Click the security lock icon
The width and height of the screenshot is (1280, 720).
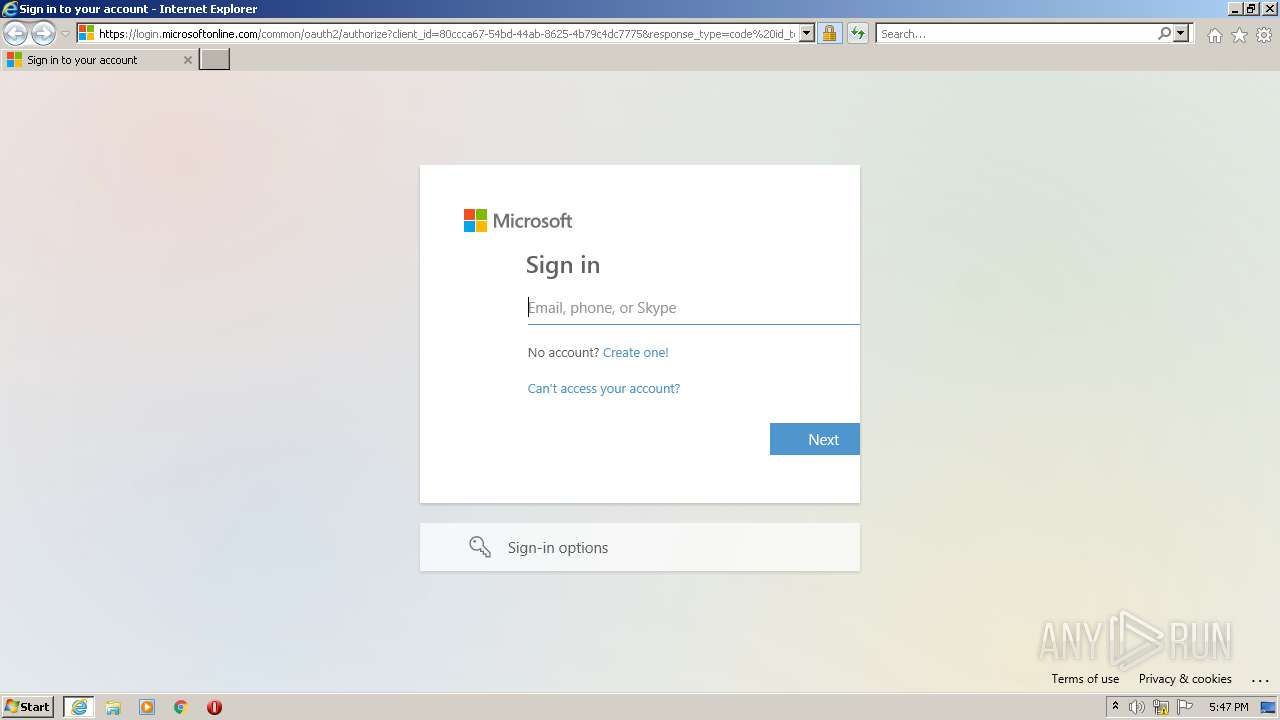[x=829, y=33]
